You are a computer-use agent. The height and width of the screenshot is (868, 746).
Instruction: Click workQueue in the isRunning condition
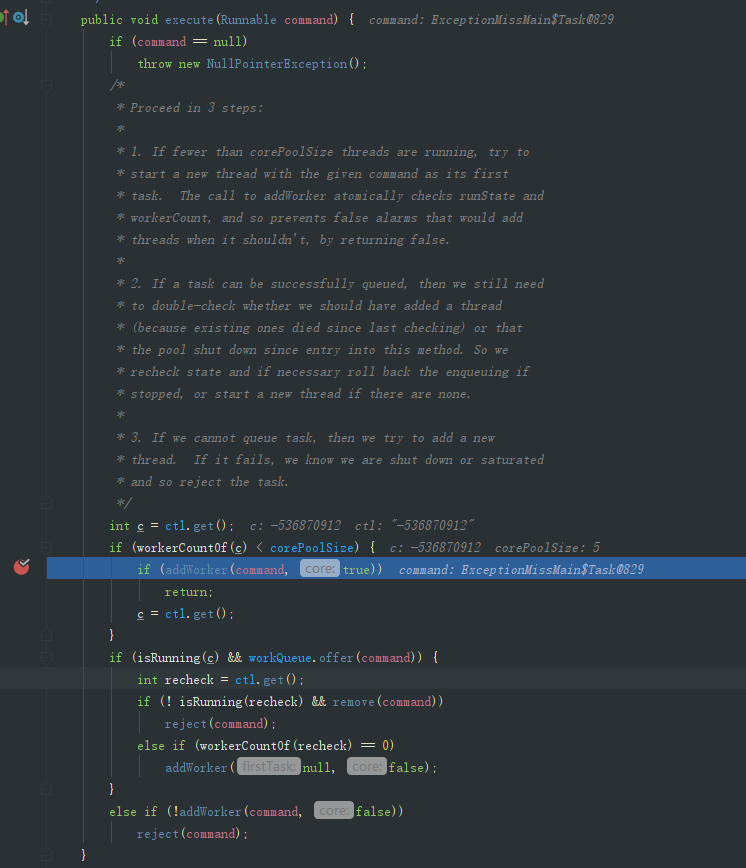(x=279, y=658)
